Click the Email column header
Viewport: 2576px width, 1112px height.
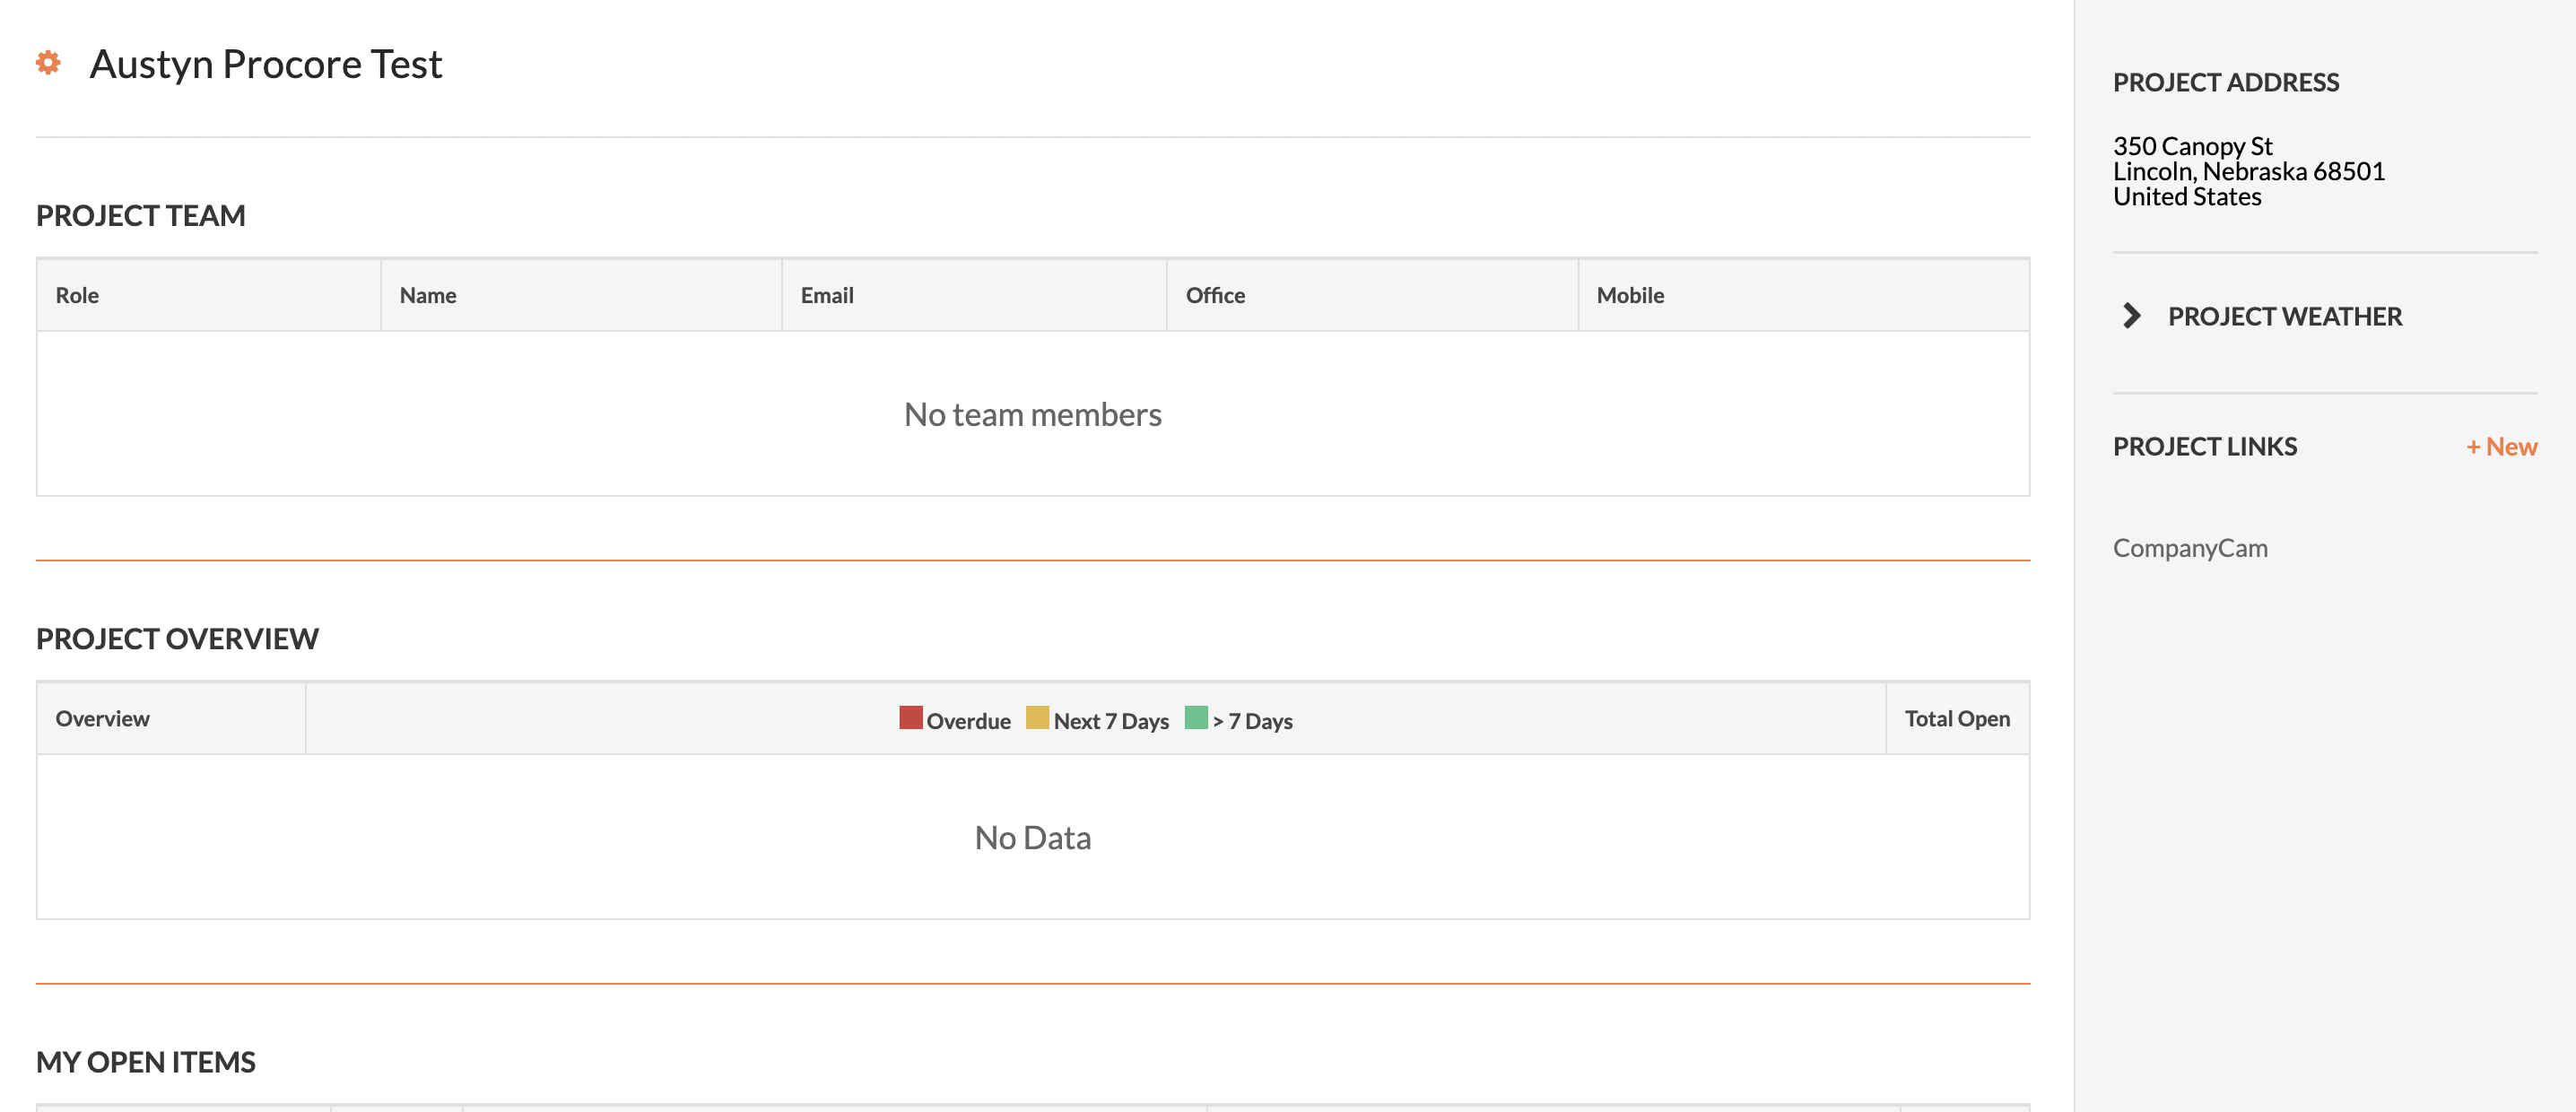click(826, 295)
